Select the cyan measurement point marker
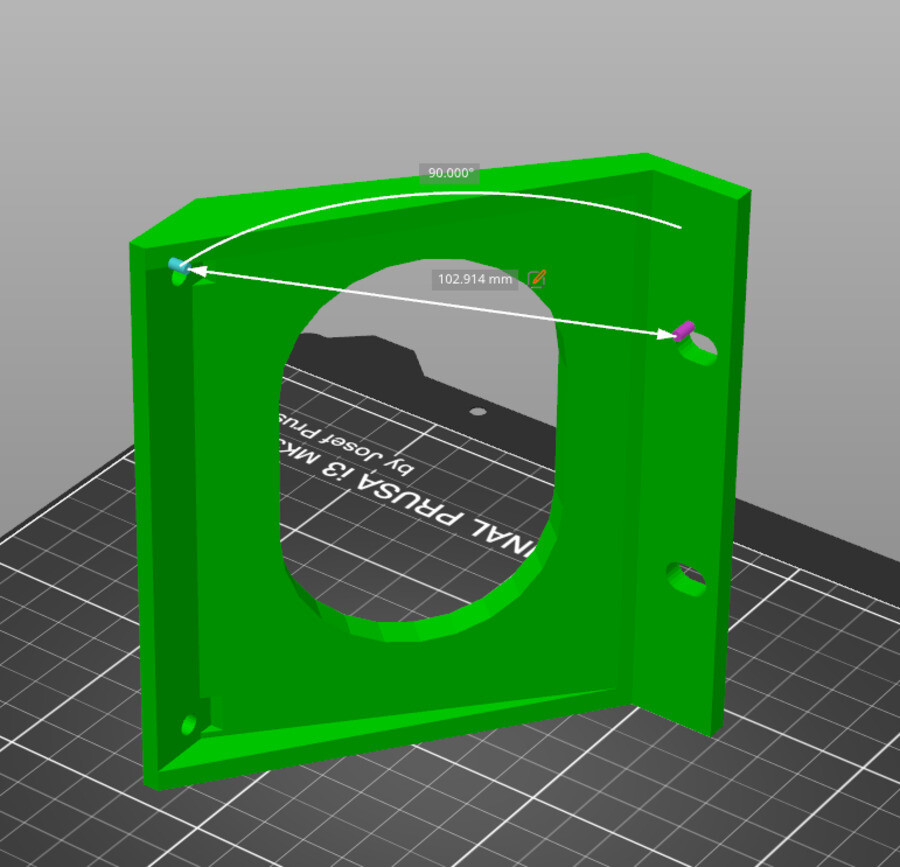Viewport: 900px width, 867px height. tap(178, 265)
